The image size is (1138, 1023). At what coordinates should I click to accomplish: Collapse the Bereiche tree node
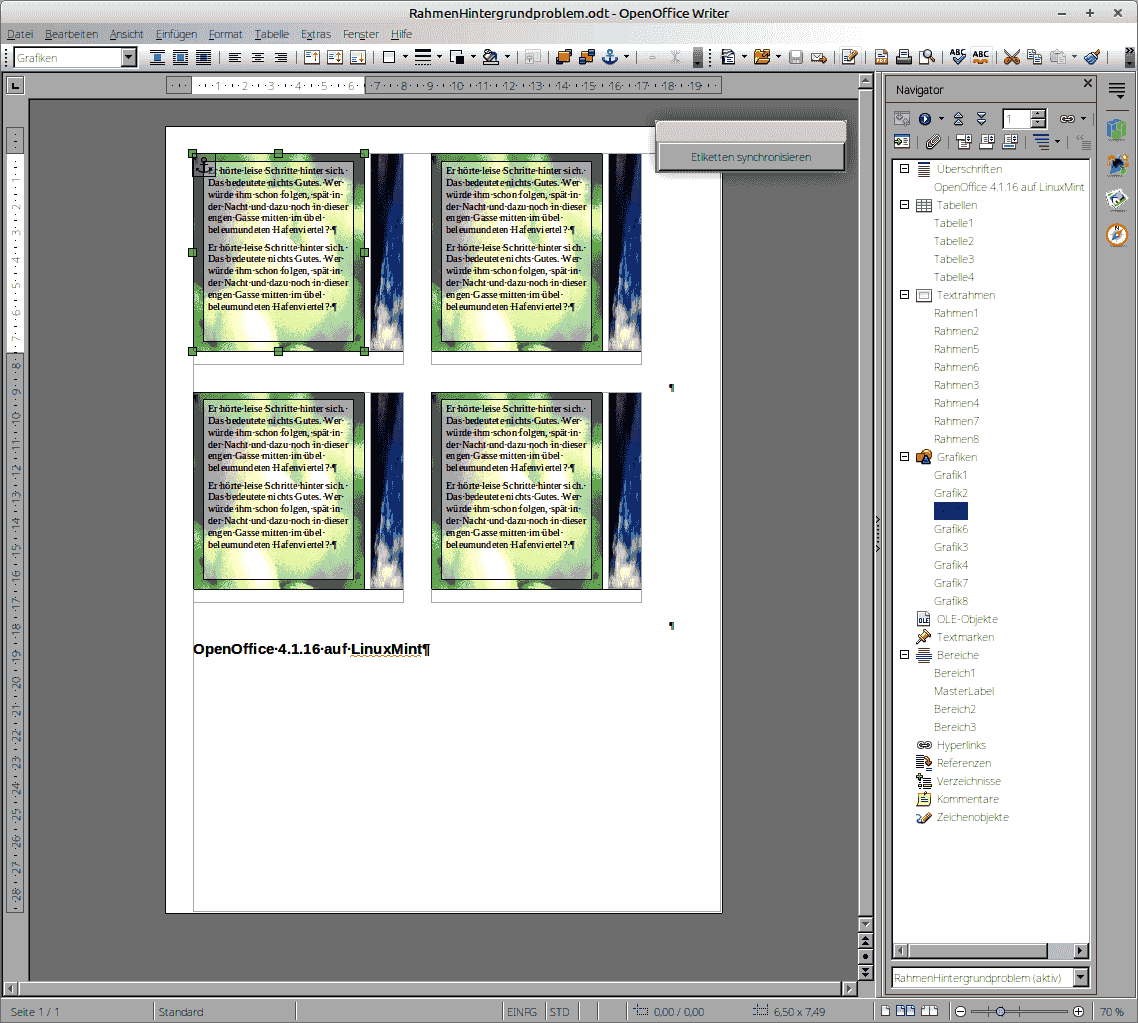pyautogui.click(x=904, y=654)
